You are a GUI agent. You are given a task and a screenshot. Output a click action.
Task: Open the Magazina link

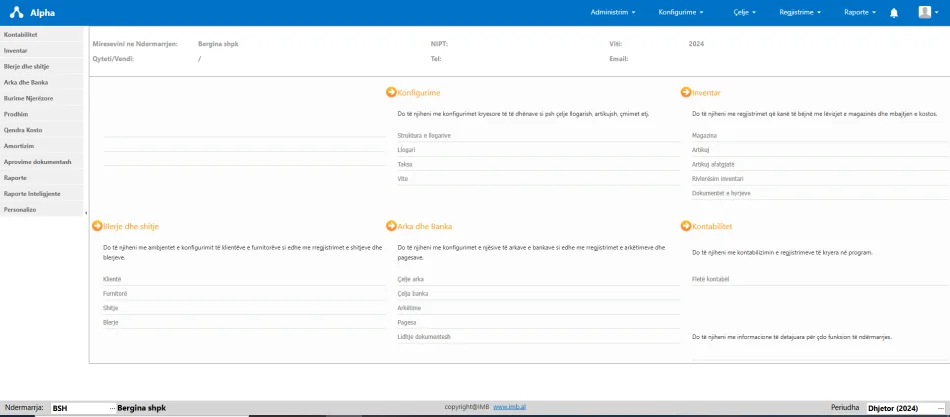click(x=704, y=135)
